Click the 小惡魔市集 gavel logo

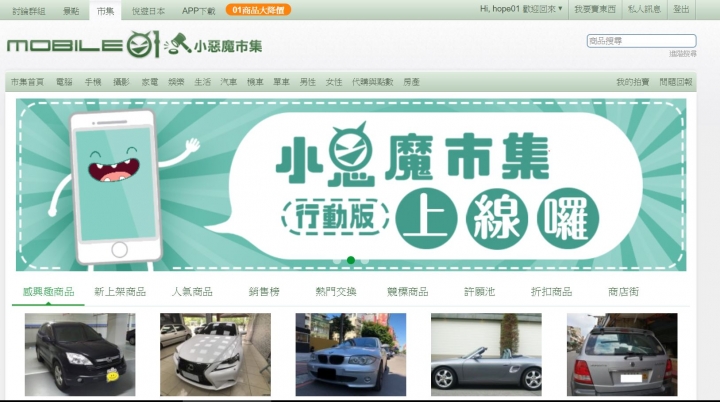tap(214, 45)
